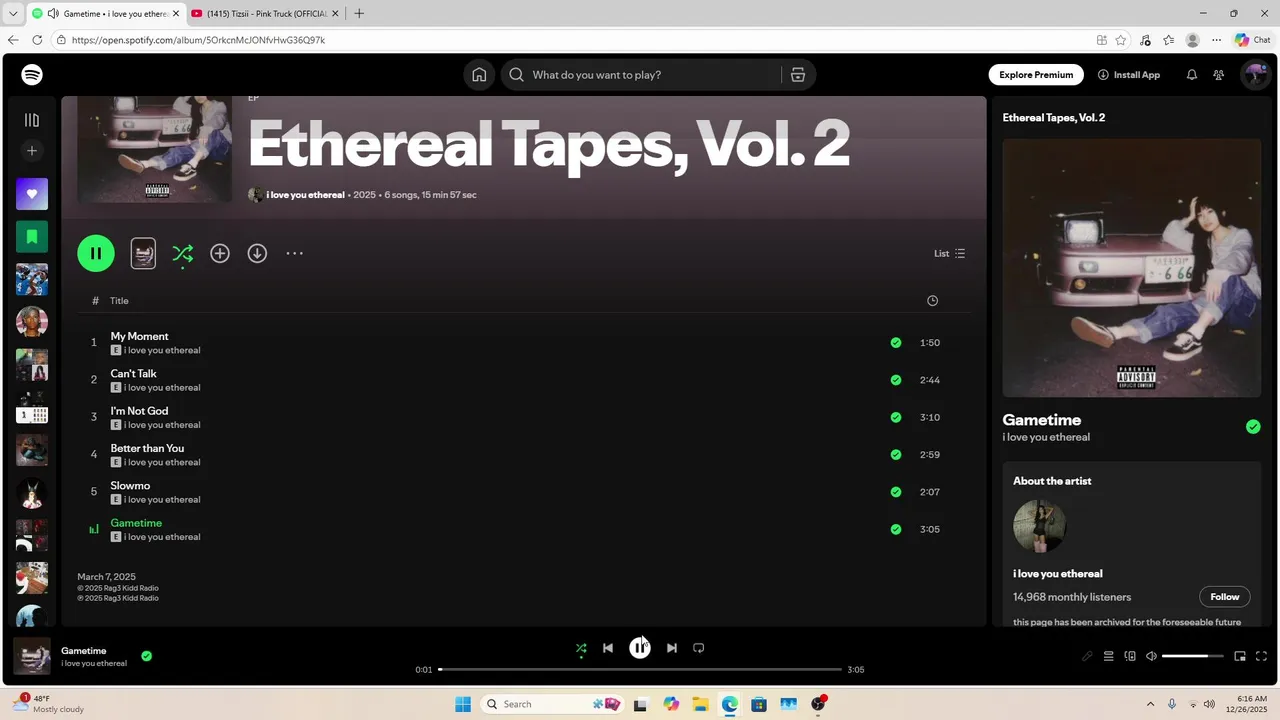The width and height of the screenshot is (1280, 720).
Task: Pause album with large green button
Action: (x=96, y=253)
